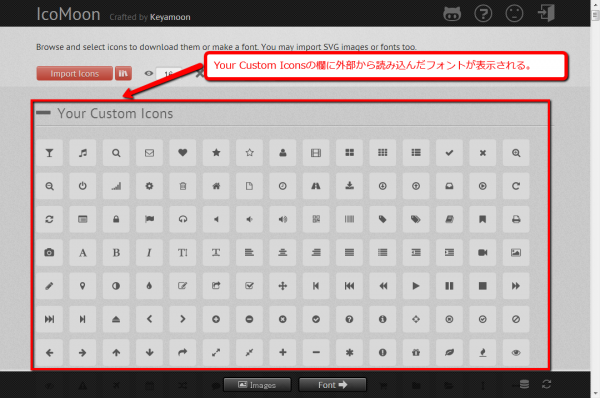Select the signal bars icon
Screen dimensions: 600x398
point(116,186)
